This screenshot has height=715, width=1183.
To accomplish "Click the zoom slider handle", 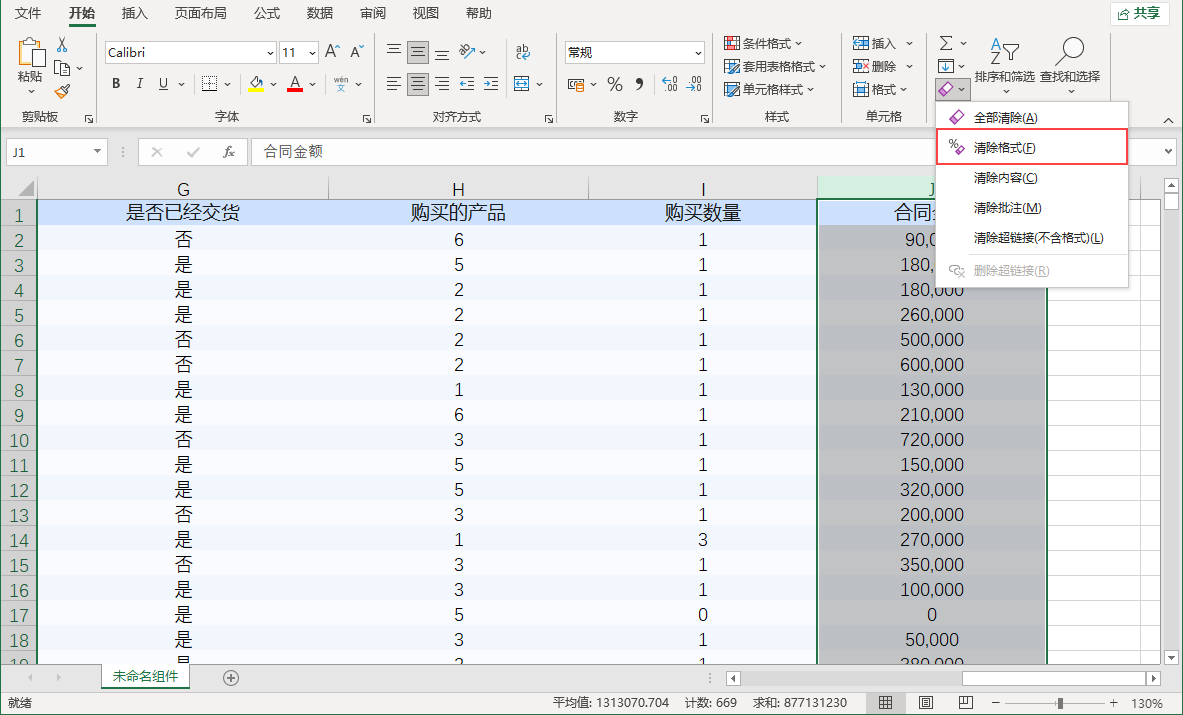I will (1060, 703).
